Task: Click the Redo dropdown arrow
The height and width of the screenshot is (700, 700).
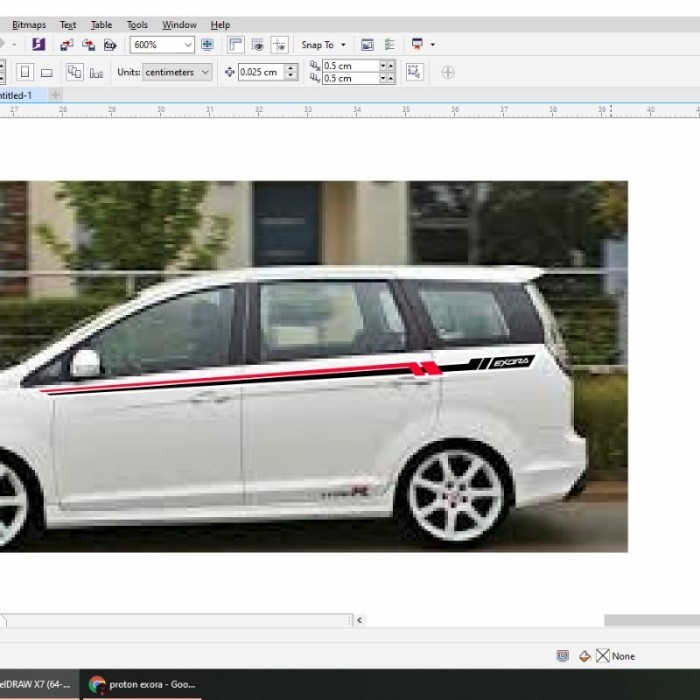Action: tap(14, 45)
